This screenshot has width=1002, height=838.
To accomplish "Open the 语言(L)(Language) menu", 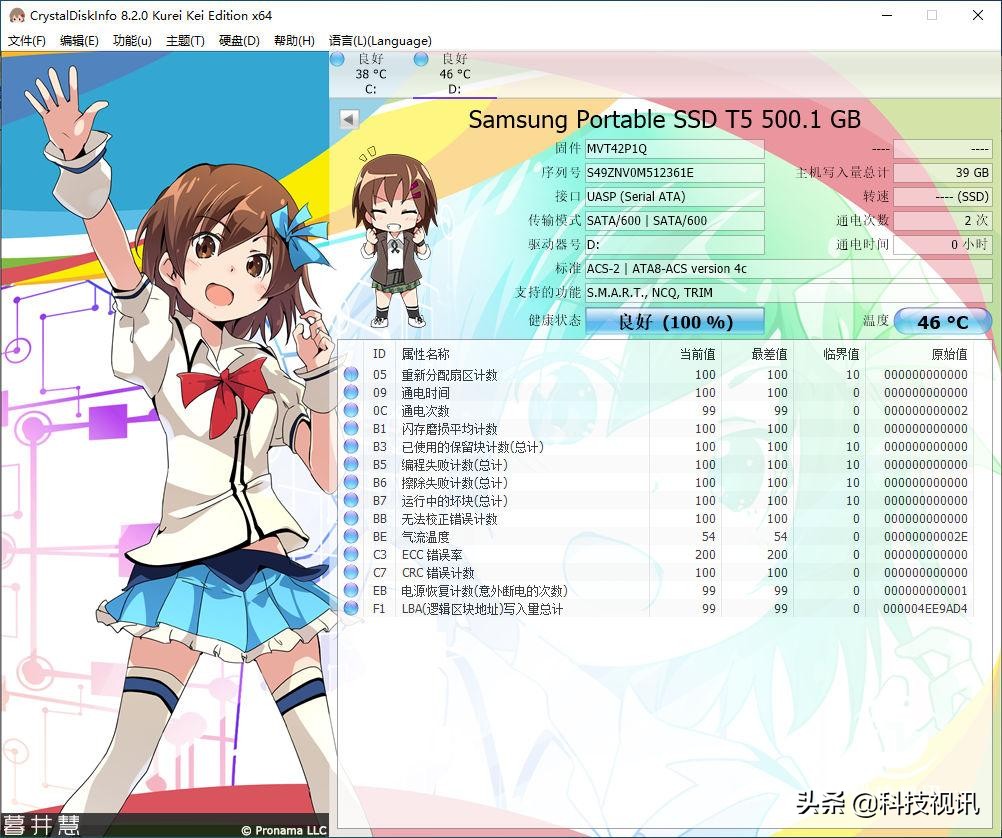I will pyautogui.click(x=380, y=41).
